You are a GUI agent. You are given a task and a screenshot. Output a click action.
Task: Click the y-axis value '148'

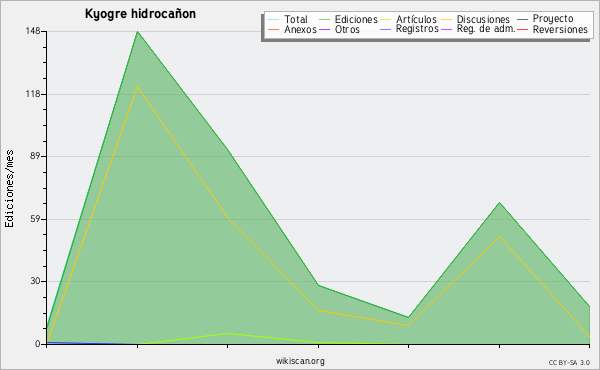coord(33,31)
